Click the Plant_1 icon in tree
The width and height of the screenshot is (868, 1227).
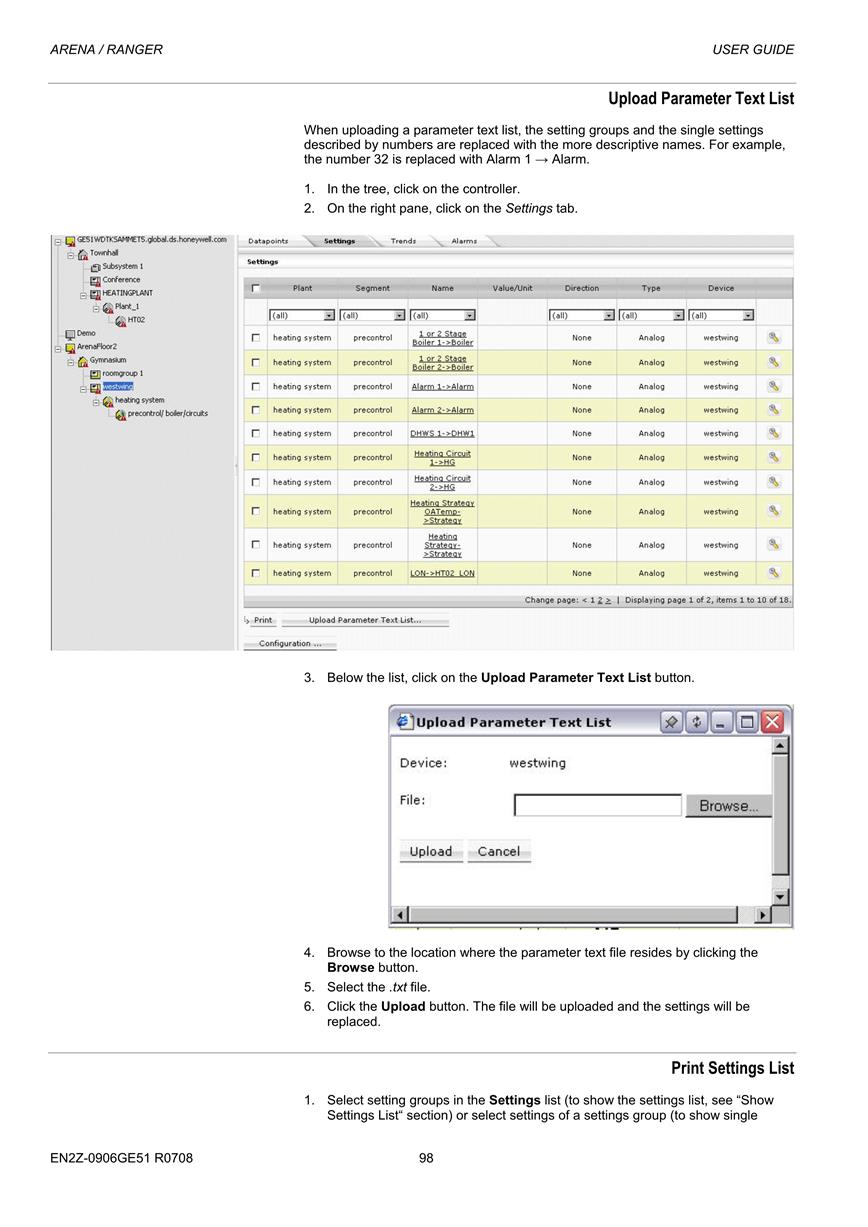108,308
